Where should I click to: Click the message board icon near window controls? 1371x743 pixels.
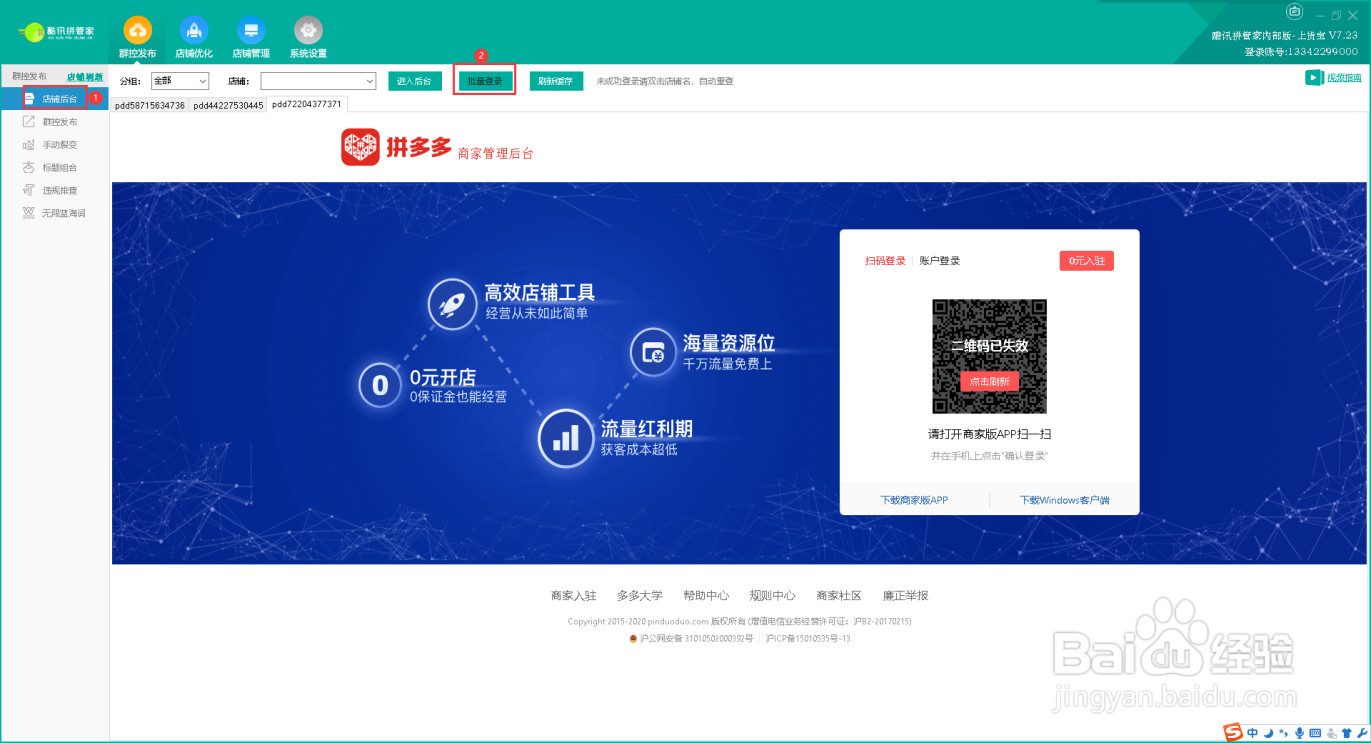coord(1296,13)
